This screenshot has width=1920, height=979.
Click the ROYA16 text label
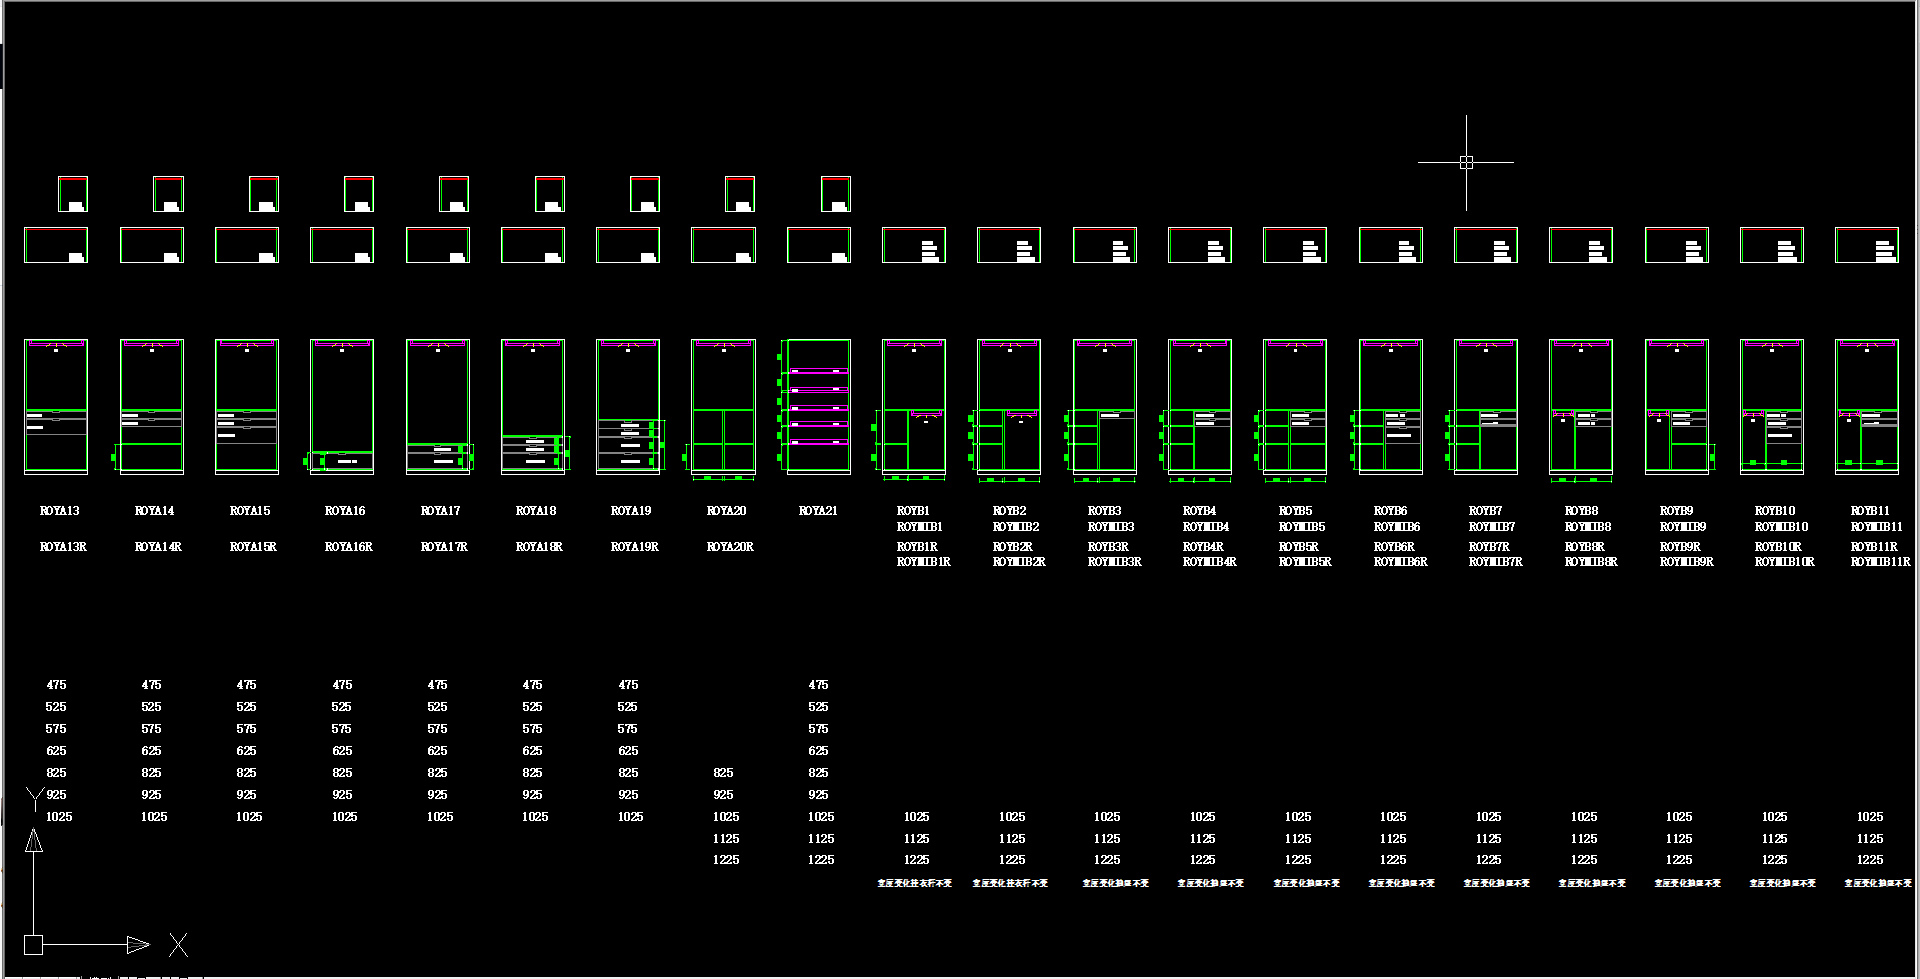pos(345,511)
